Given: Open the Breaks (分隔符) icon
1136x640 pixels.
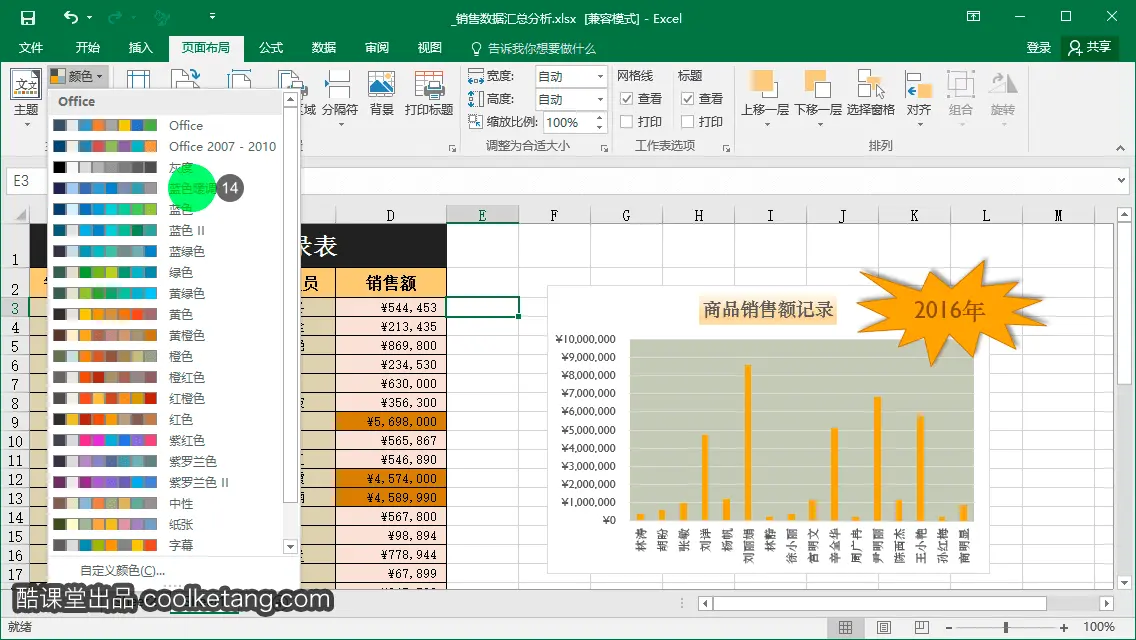Looking at the screenshot, I should pos(339,86).
